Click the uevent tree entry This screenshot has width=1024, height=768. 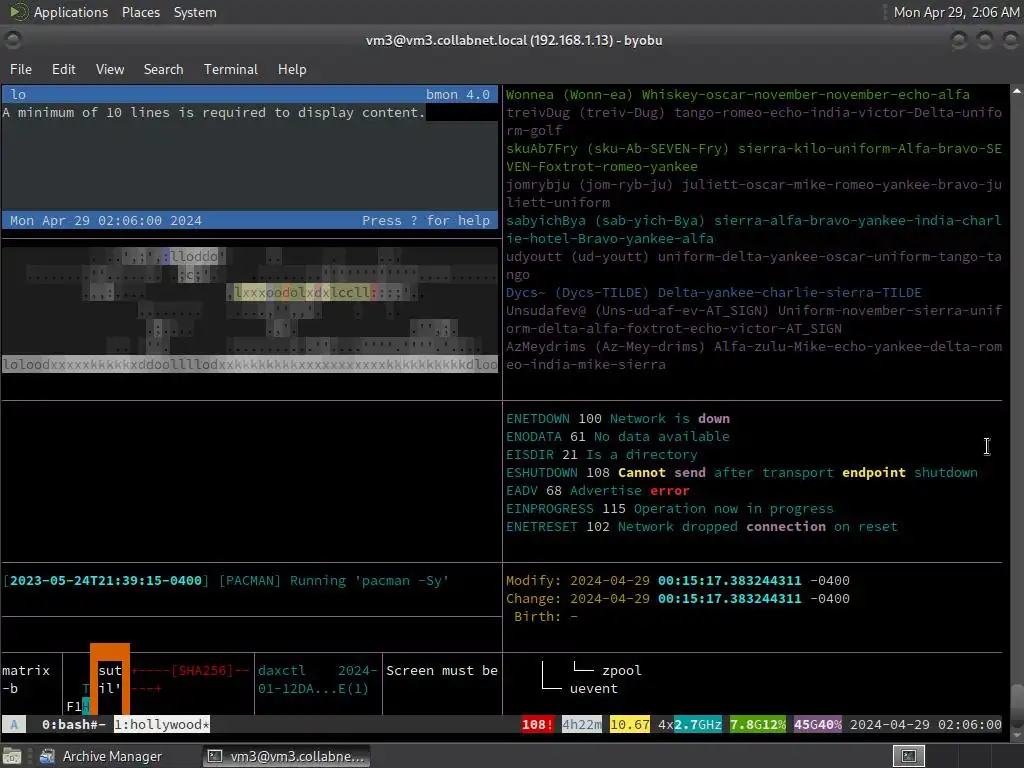[593, 688]
